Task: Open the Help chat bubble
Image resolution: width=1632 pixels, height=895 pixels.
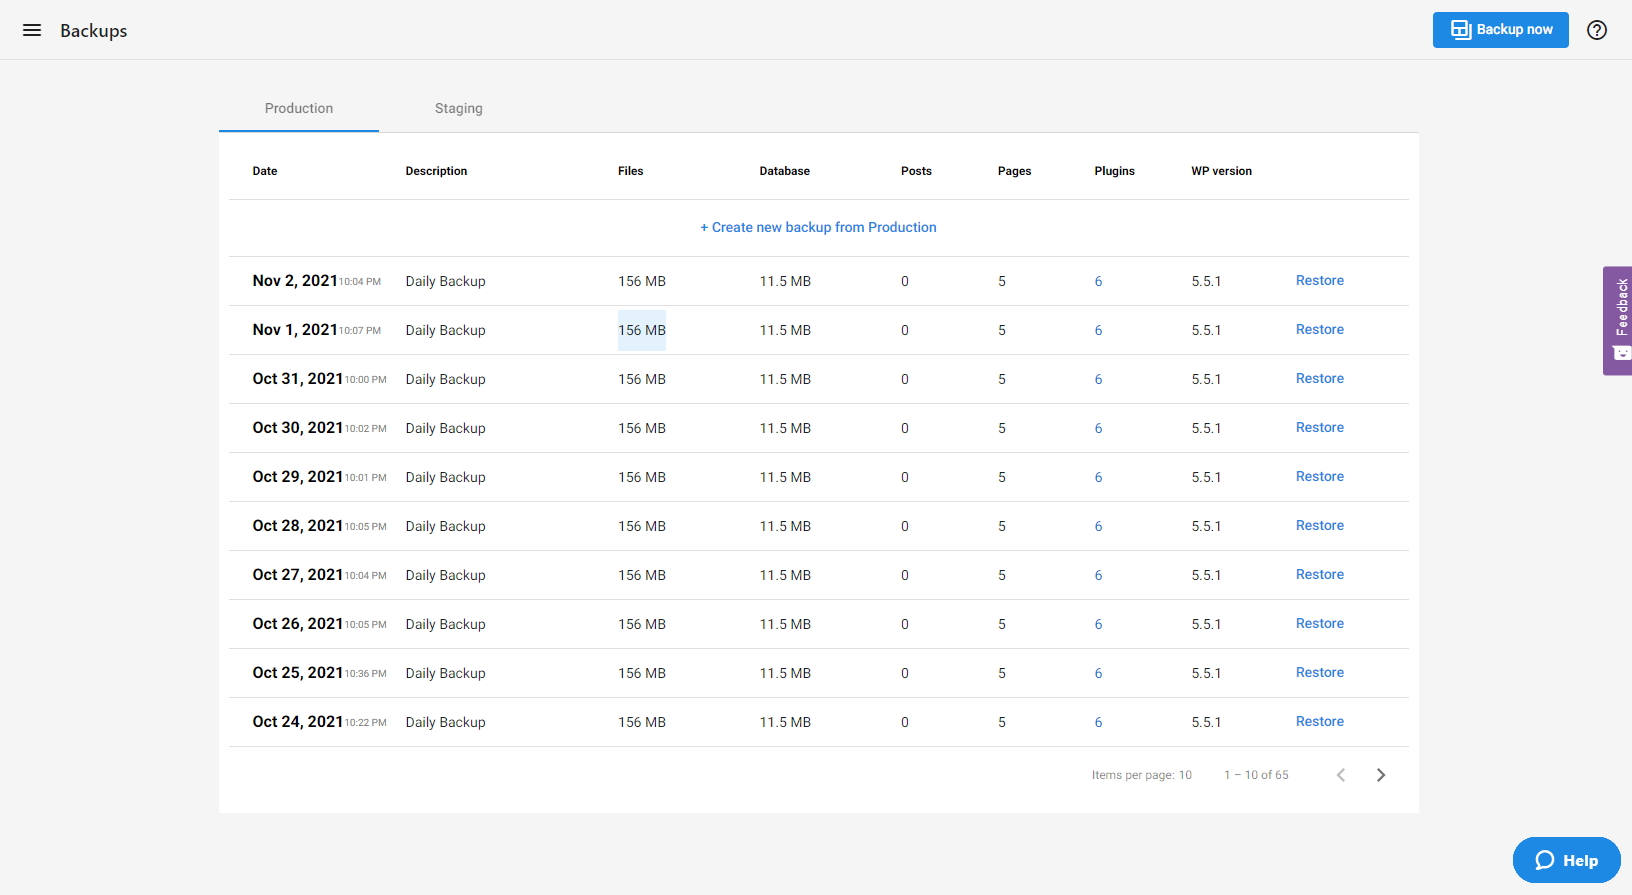Action: point(1566,860)
